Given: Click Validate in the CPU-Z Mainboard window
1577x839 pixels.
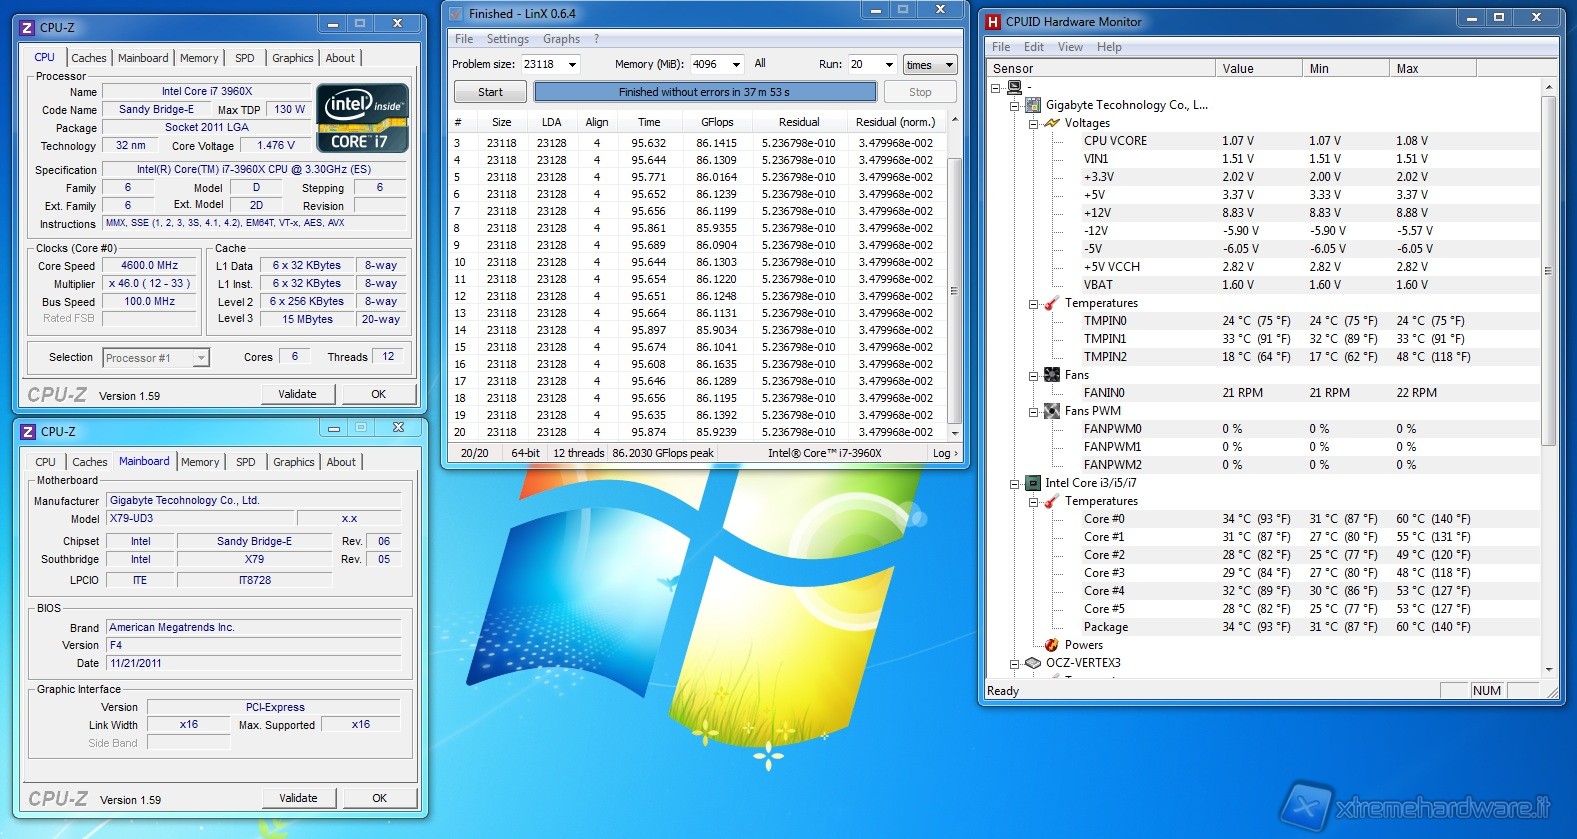Looking at the screenshot, I should pos(298,798).
